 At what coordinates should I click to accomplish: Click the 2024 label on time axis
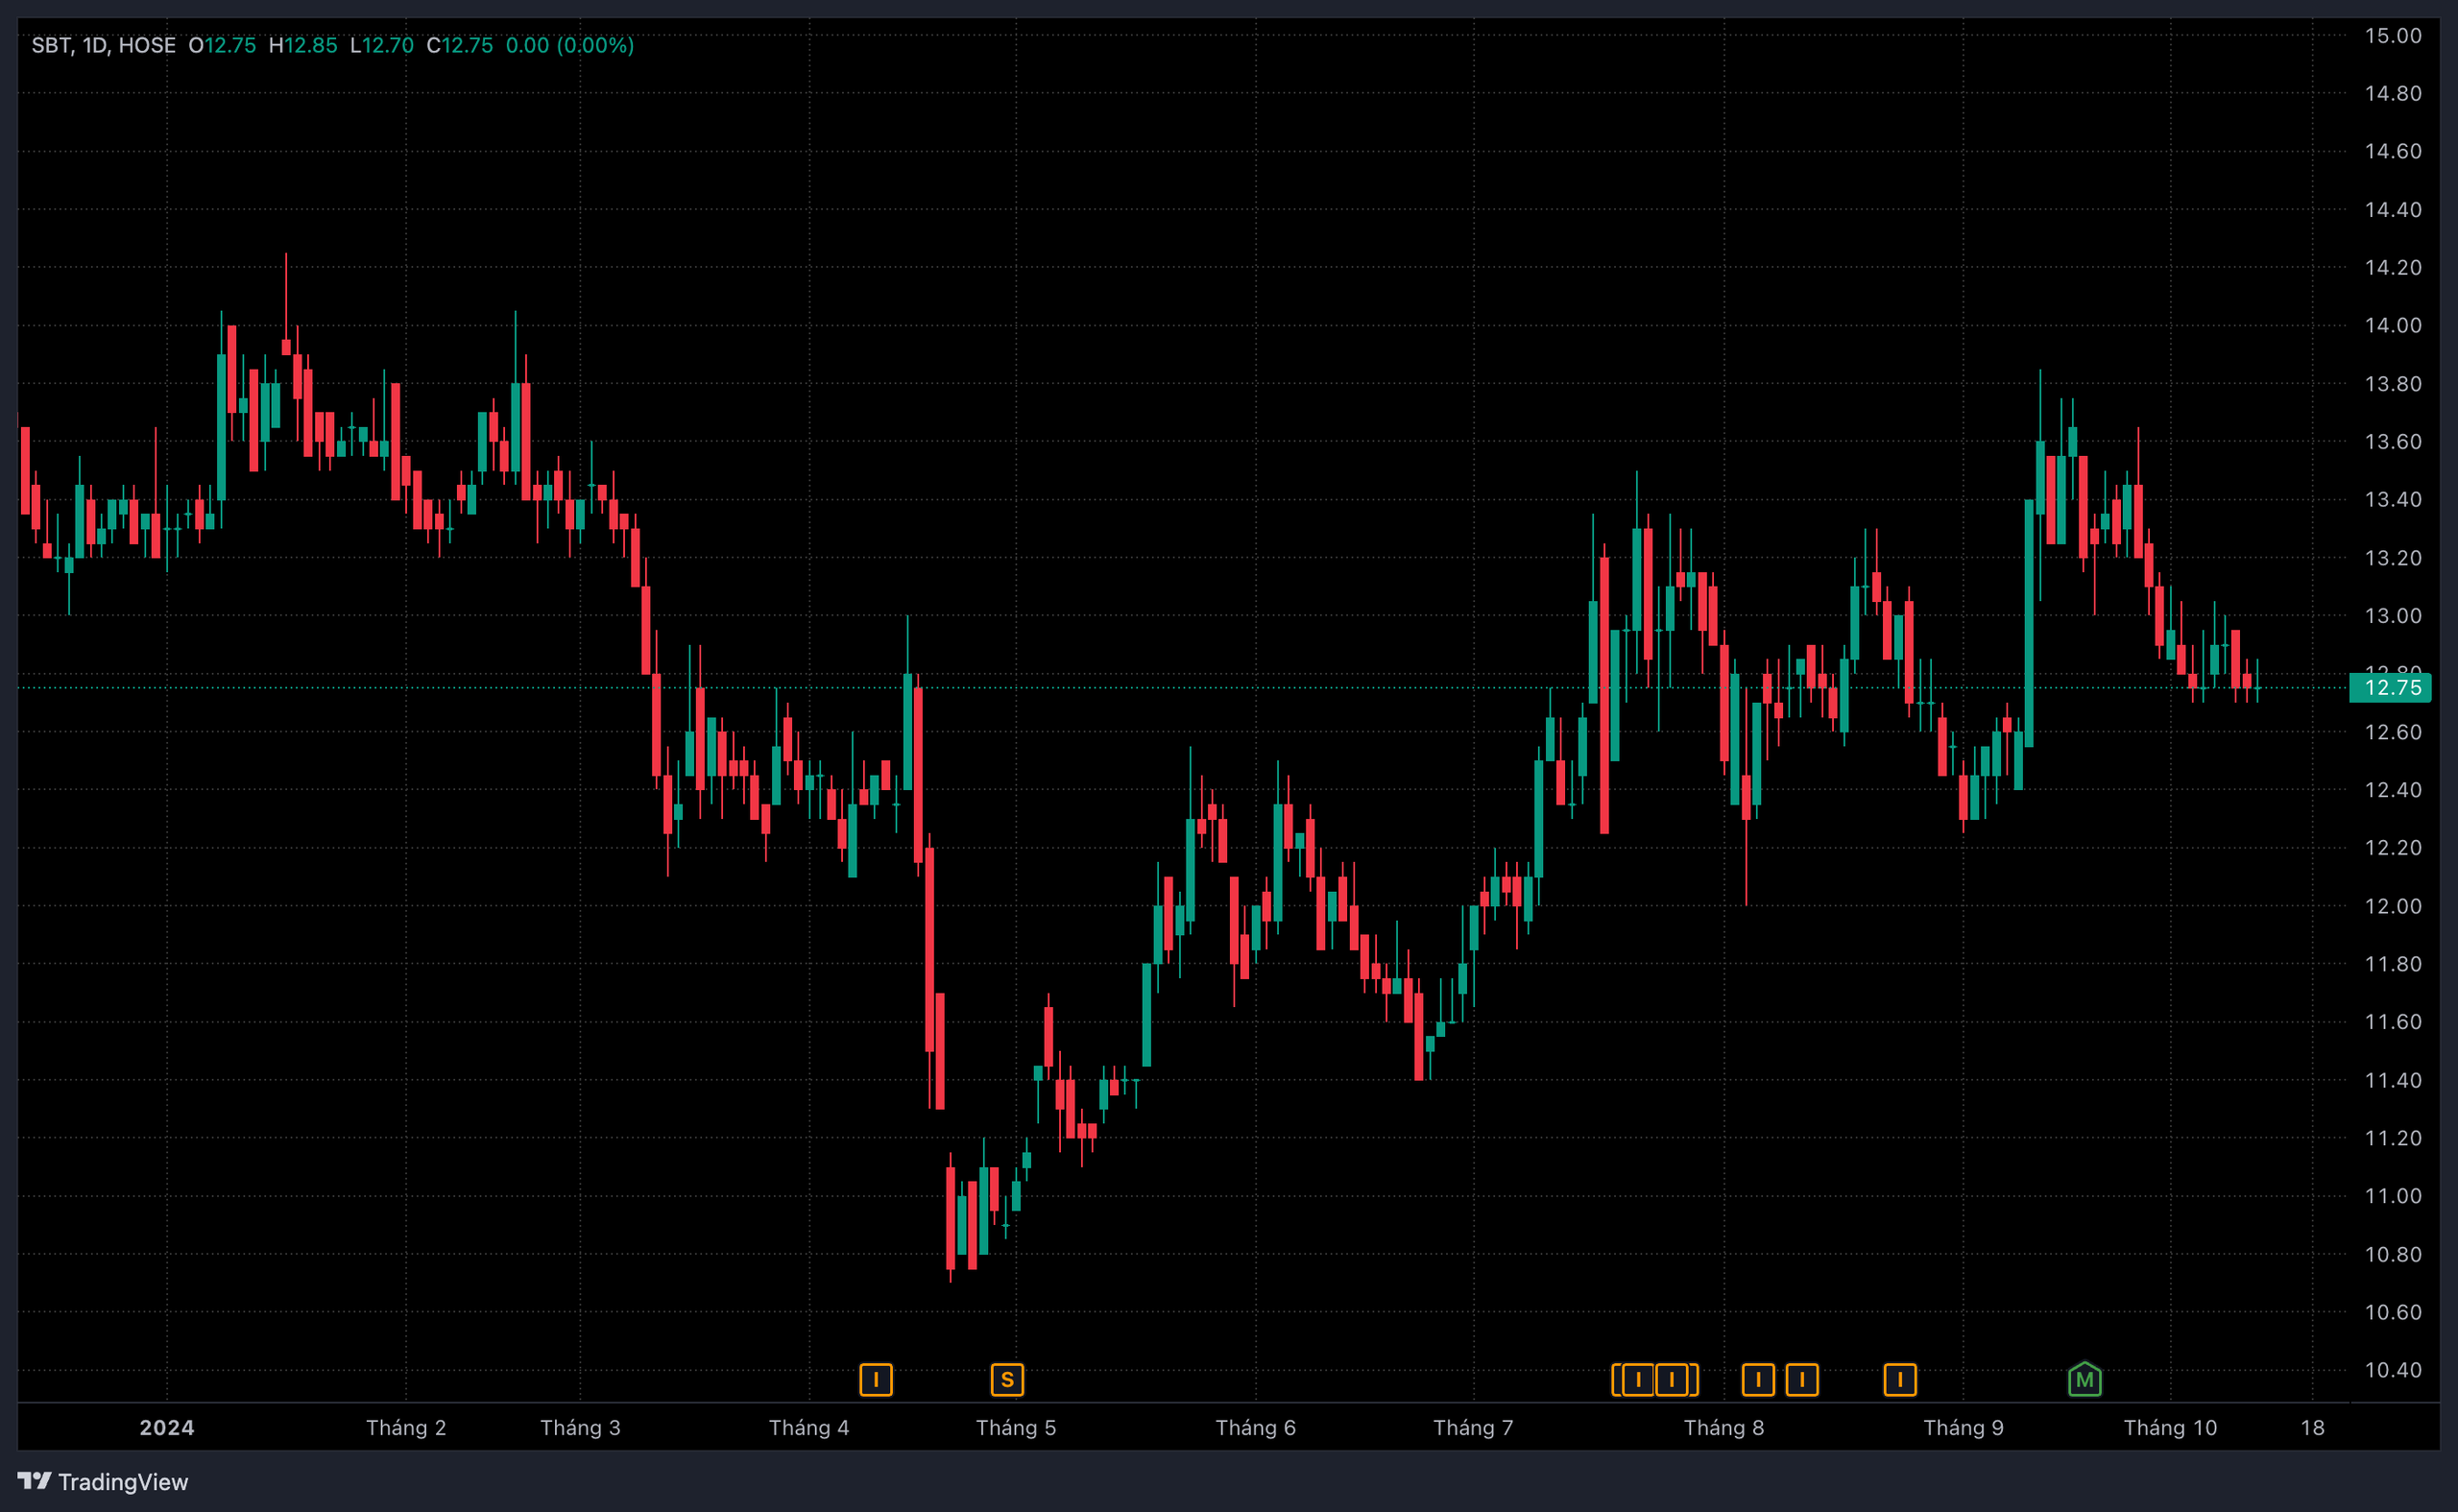coord(167,1427)
